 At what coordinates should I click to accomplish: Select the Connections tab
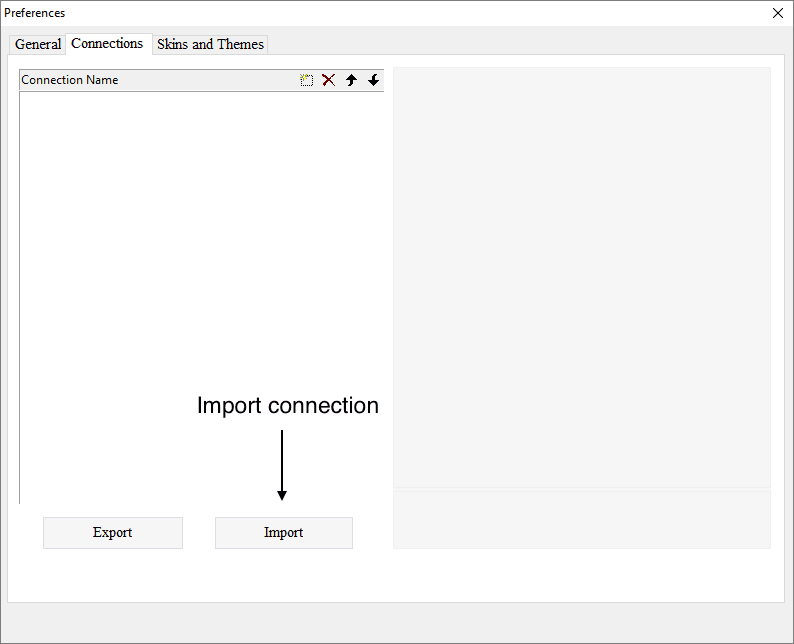(107, 43)
